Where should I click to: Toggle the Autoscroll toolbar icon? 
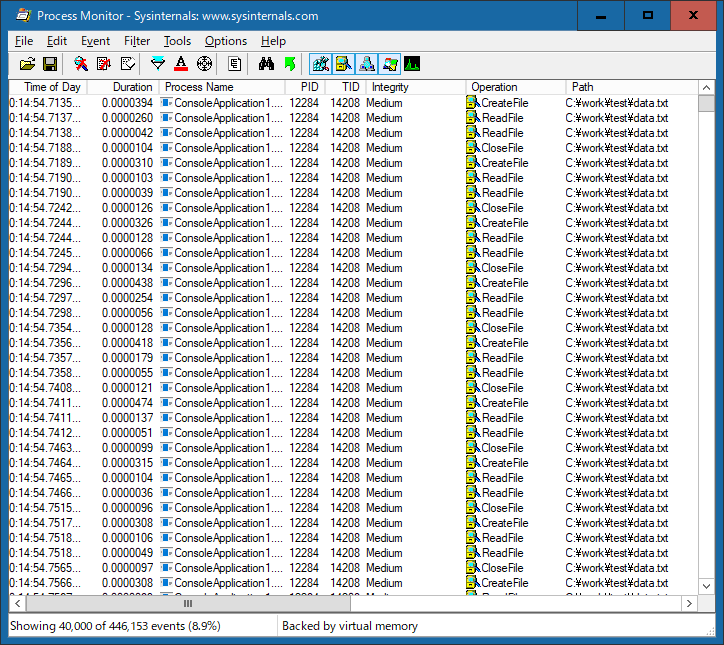coord(104,64)
